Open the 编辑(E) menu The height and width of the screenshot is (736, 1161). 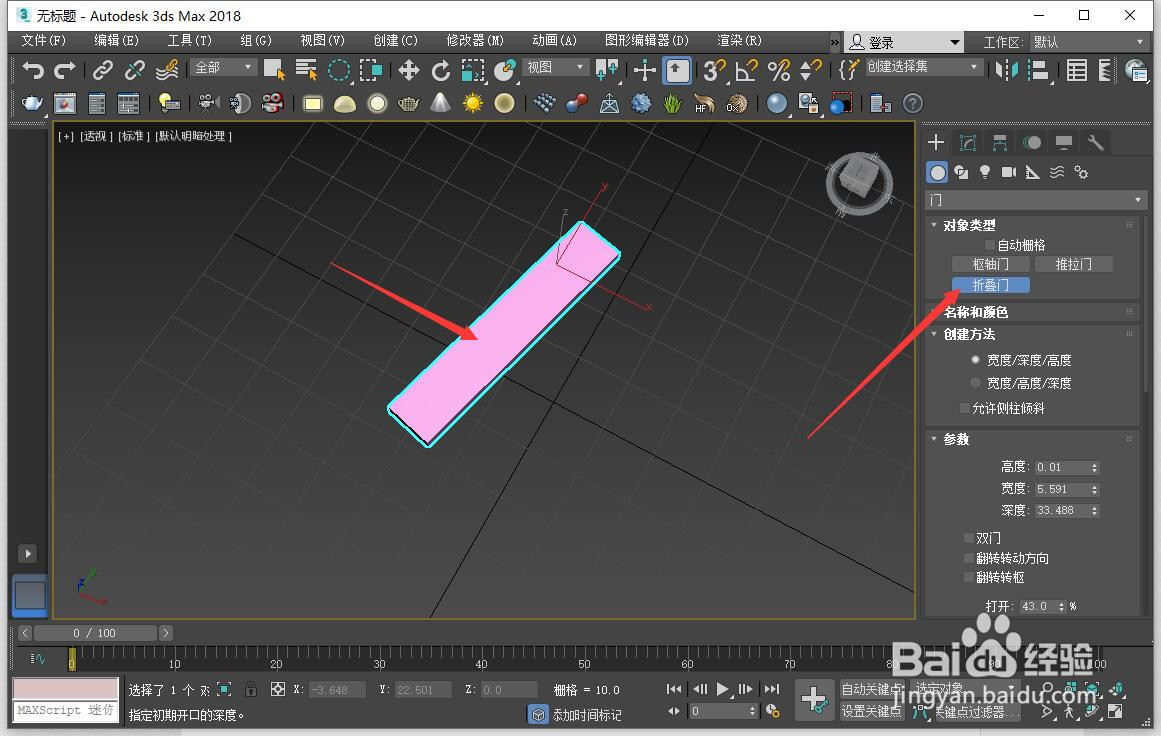pyautogui.click(x=116, y=41)
